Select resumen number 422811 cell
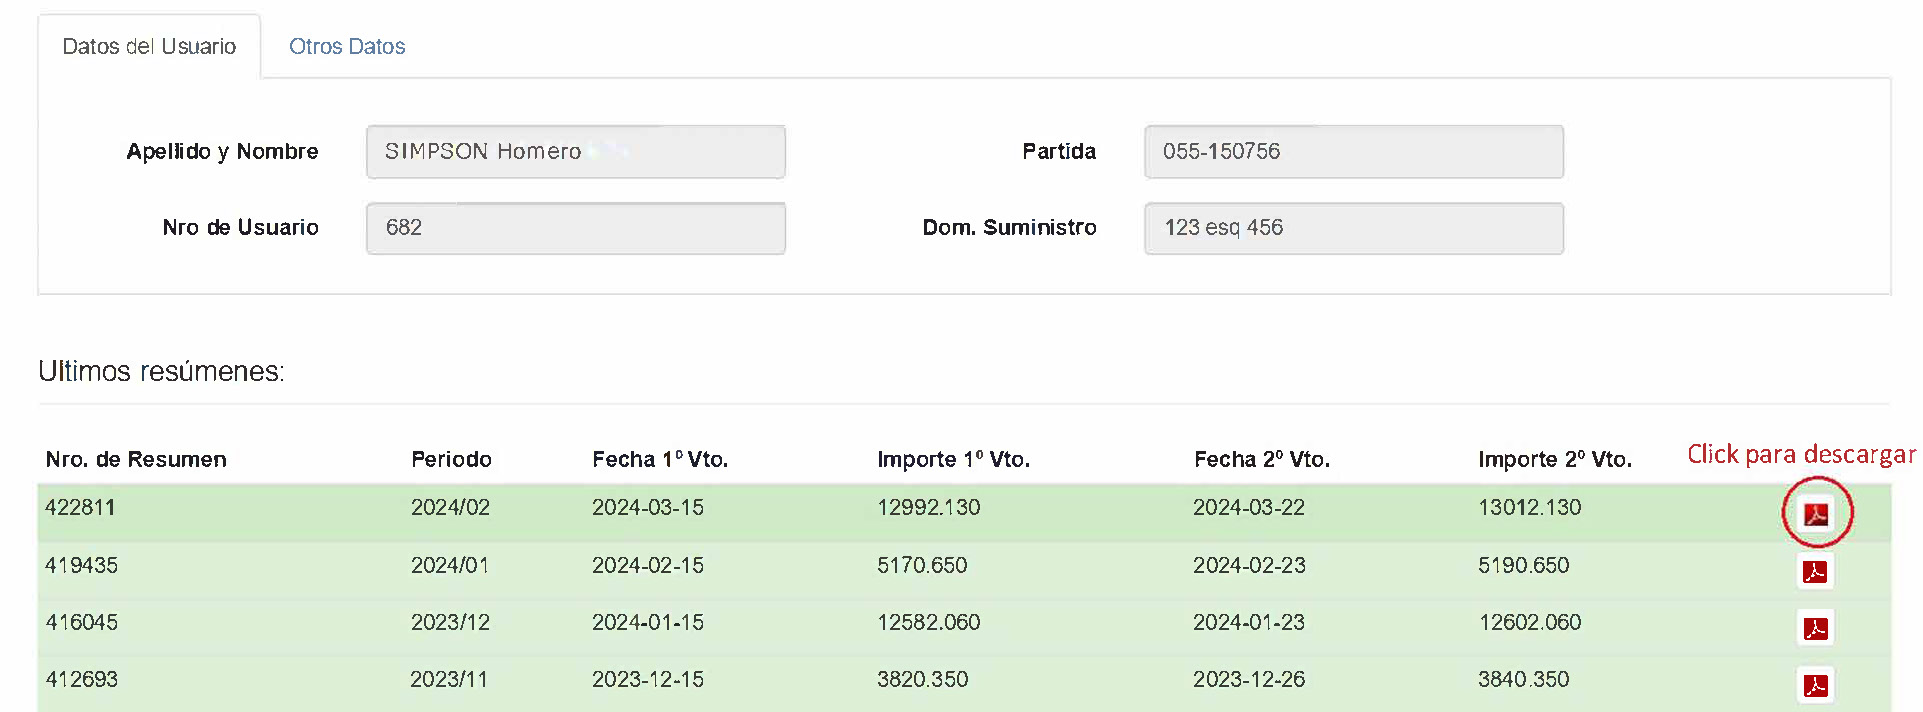 pos(80,507)
